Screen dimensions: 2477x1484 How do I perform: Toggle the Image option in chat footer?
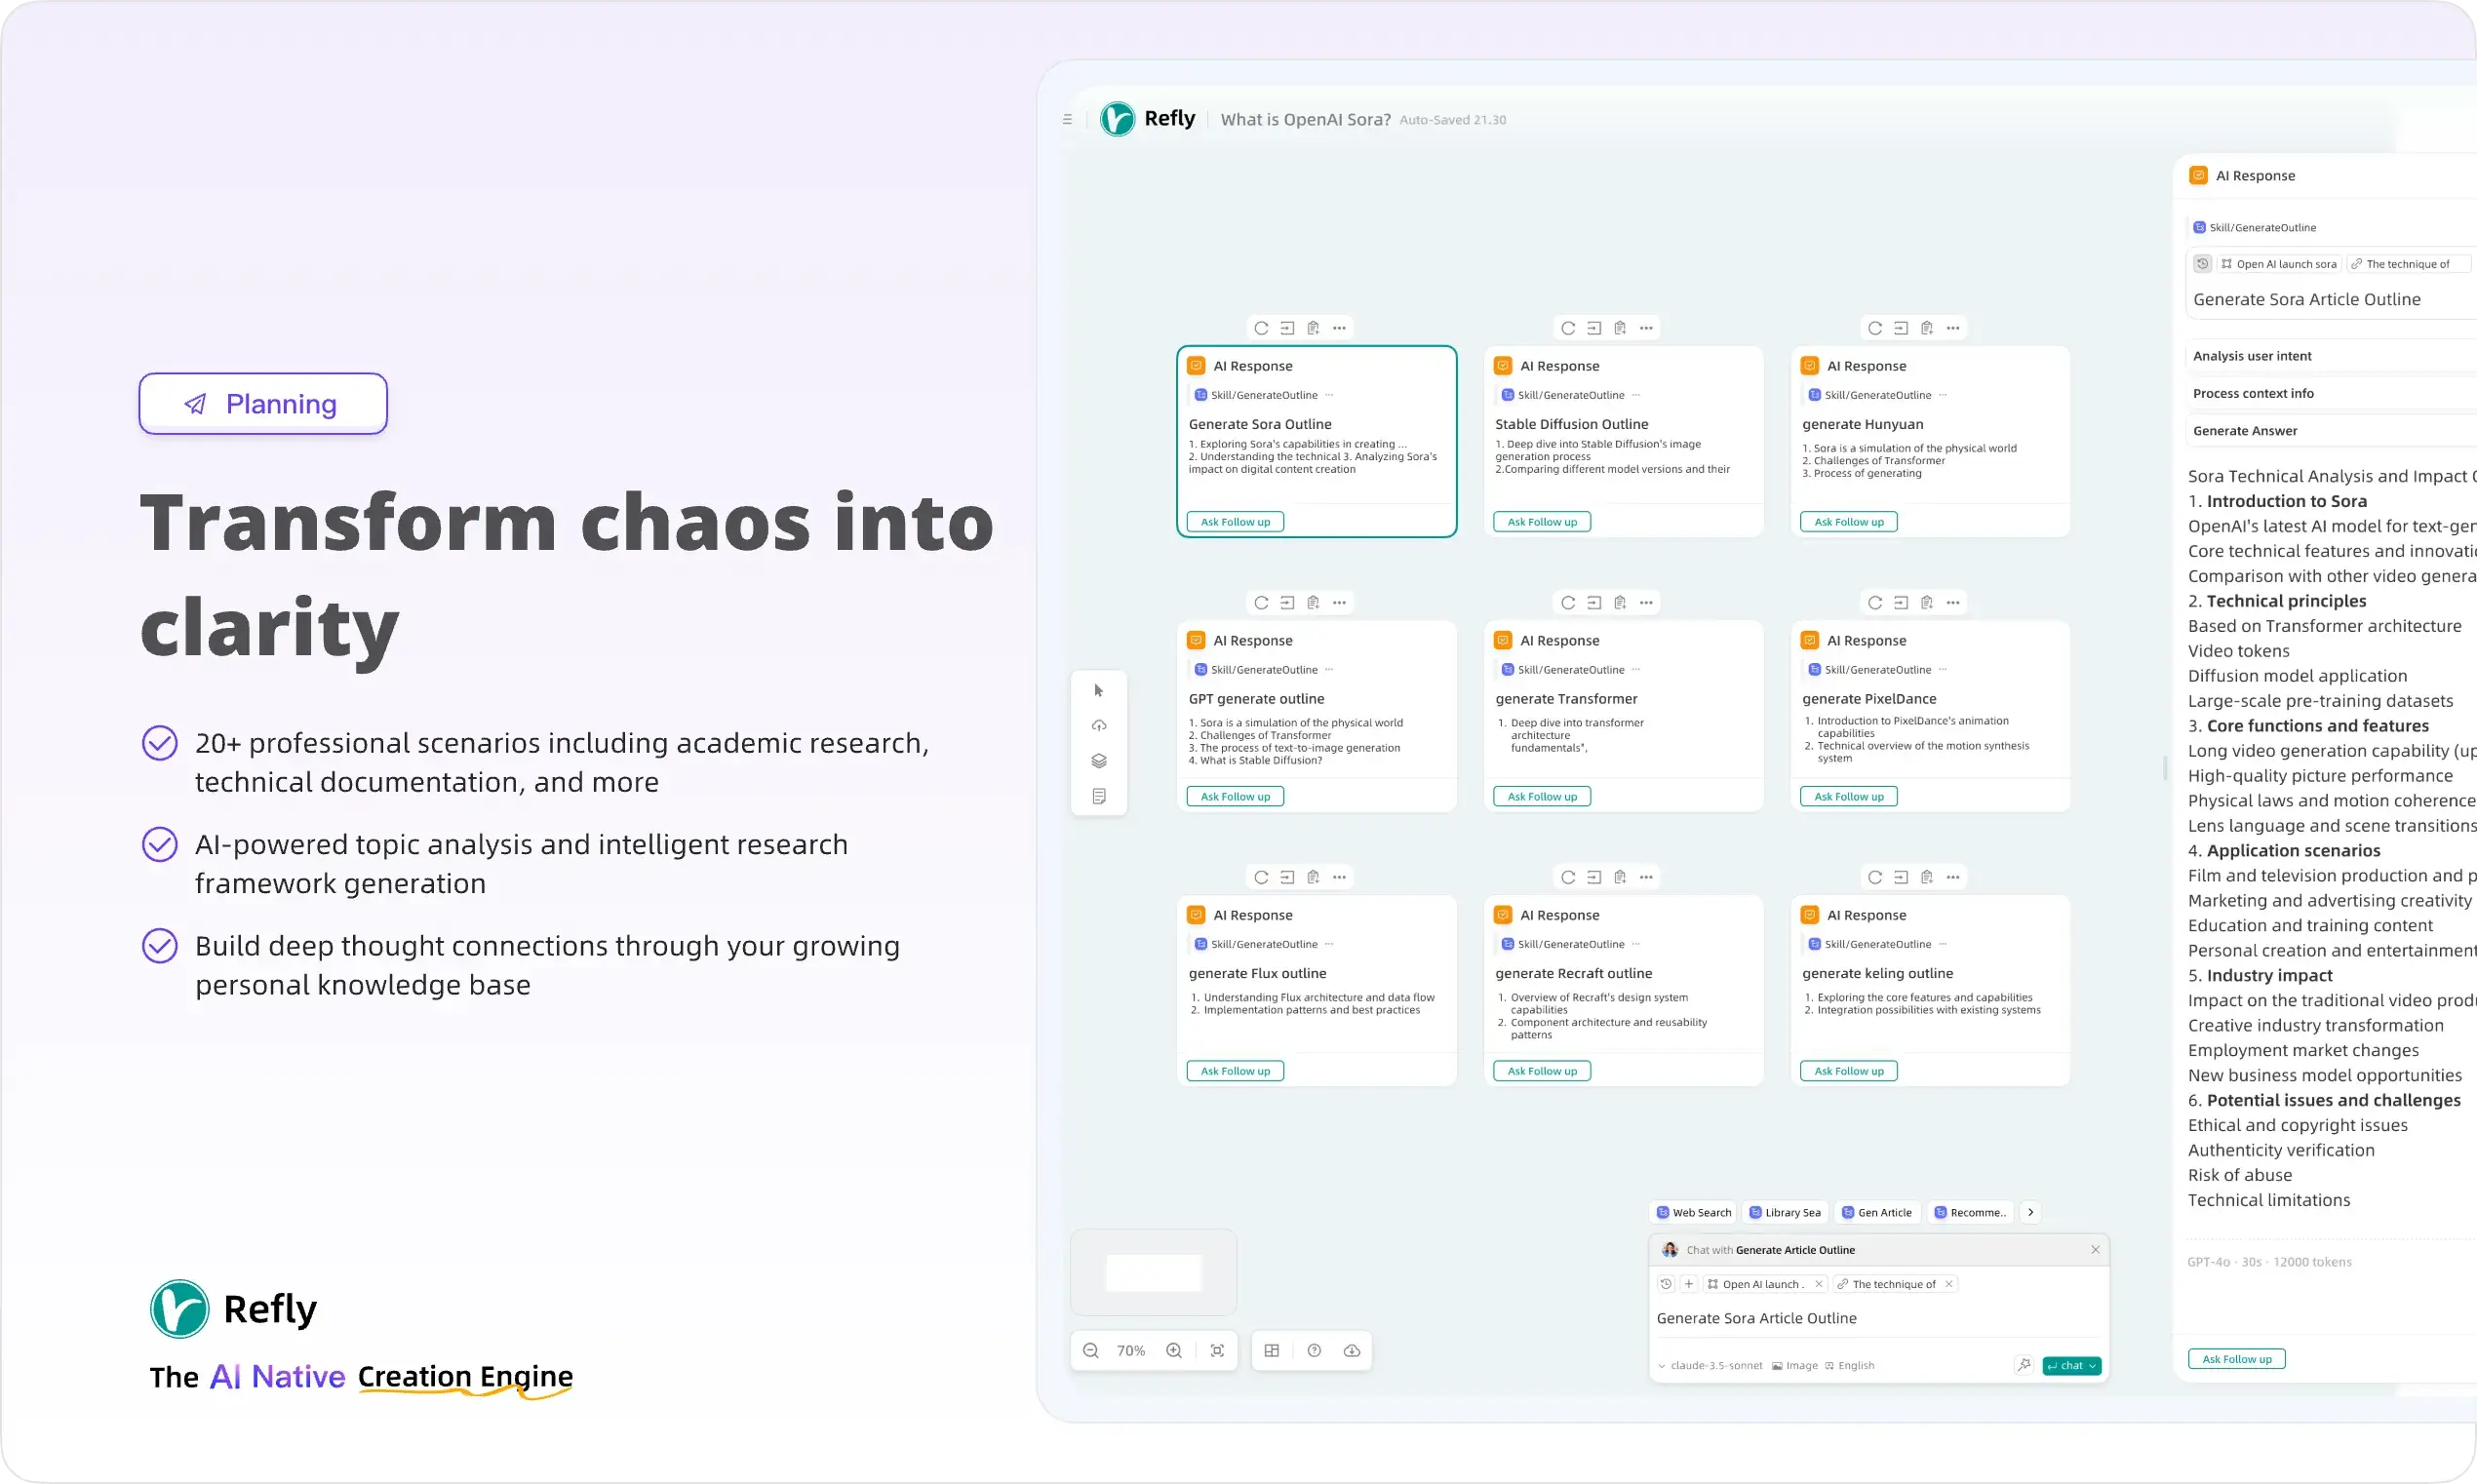(x=1795, y=1366)
